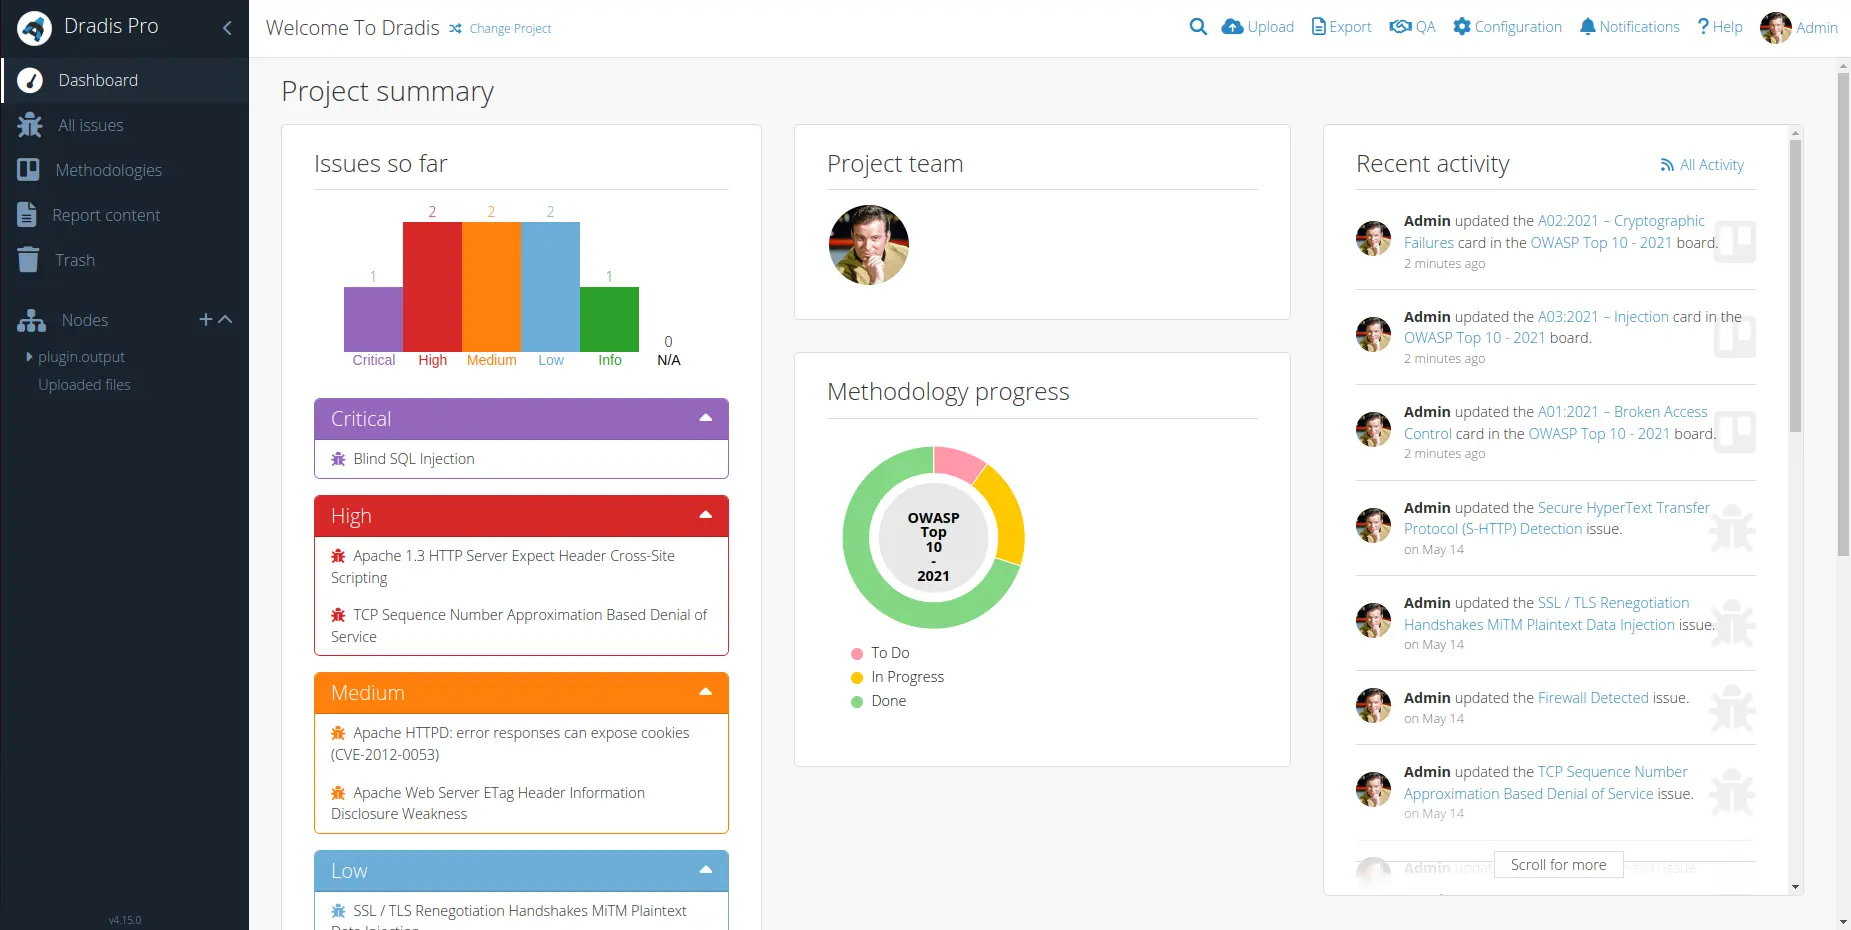Open the Help menu

point(1720,27)
